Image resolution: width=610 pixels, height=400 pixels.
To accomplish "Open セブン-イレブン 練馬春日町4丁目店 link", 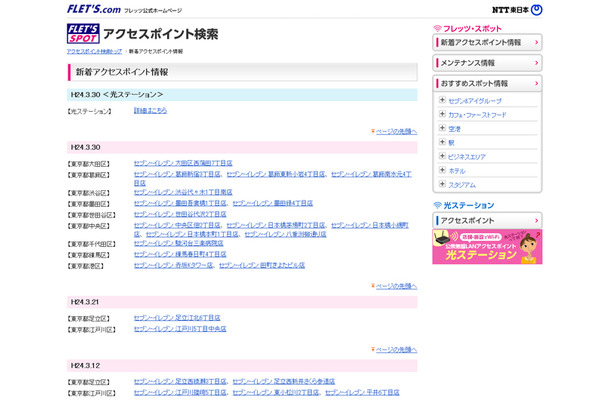I will tap(180, 254).
